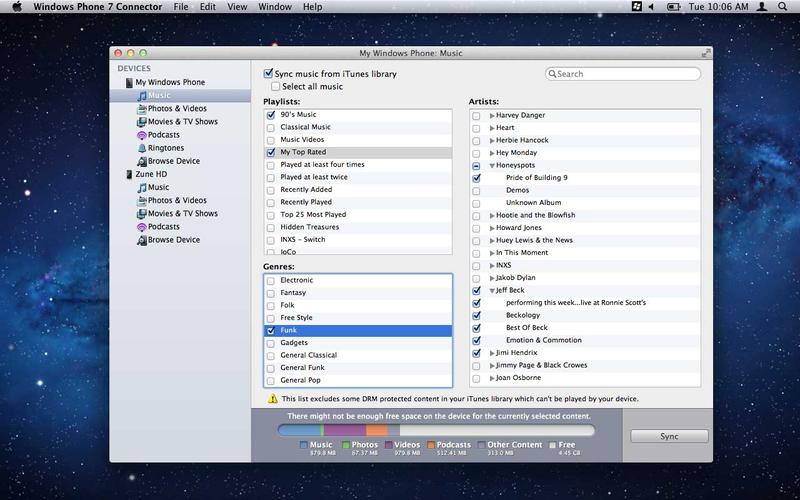Disable Sync music from iTunes library checkbox
Image resolution: width=800 pixels, height=500 pixels.
click(x=268, y=74)
